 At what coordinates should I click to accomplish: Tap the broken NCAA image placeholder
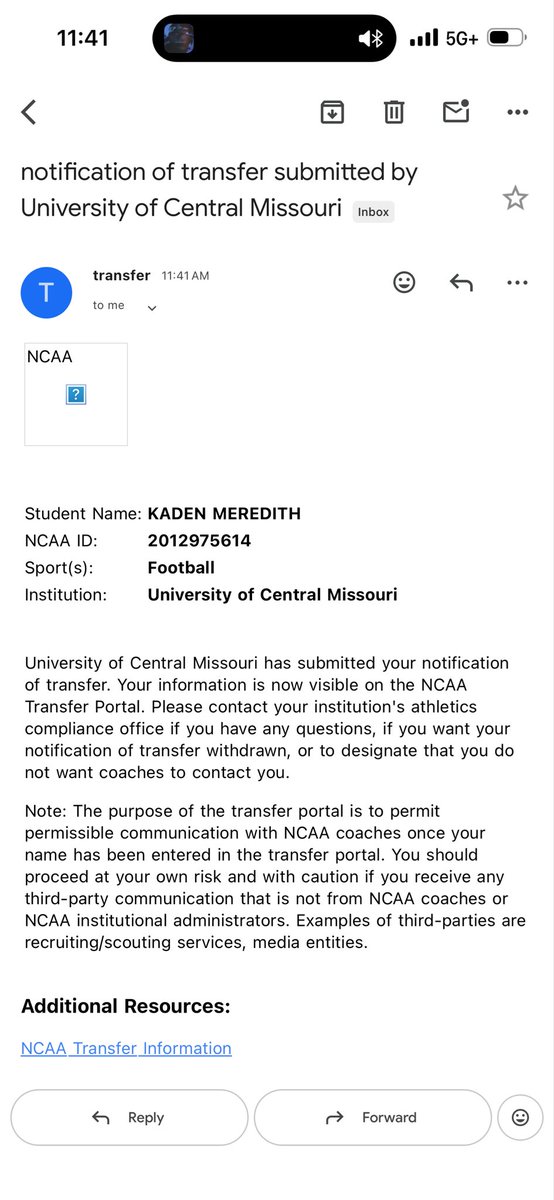point(76,394)
